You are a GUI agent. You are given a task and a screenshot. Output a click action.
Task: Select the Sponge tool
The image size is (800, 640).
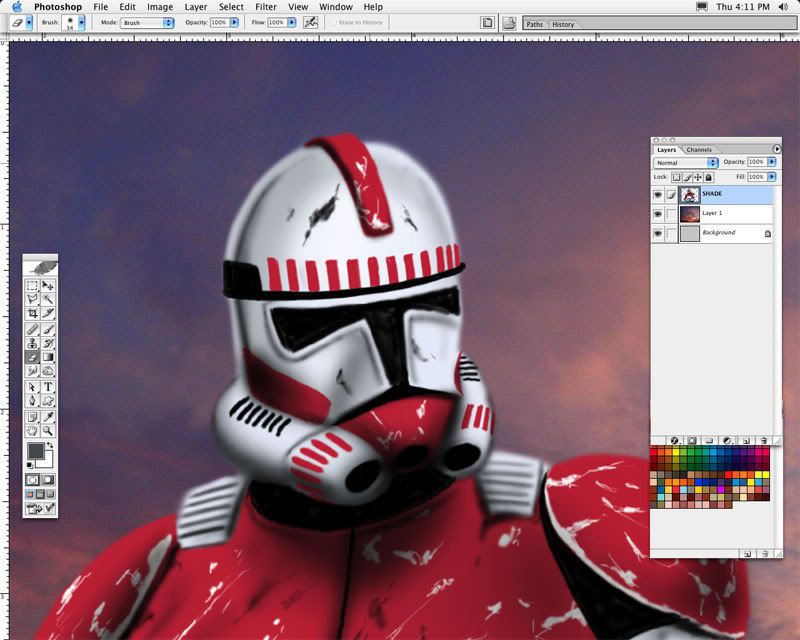click(48, 371)
